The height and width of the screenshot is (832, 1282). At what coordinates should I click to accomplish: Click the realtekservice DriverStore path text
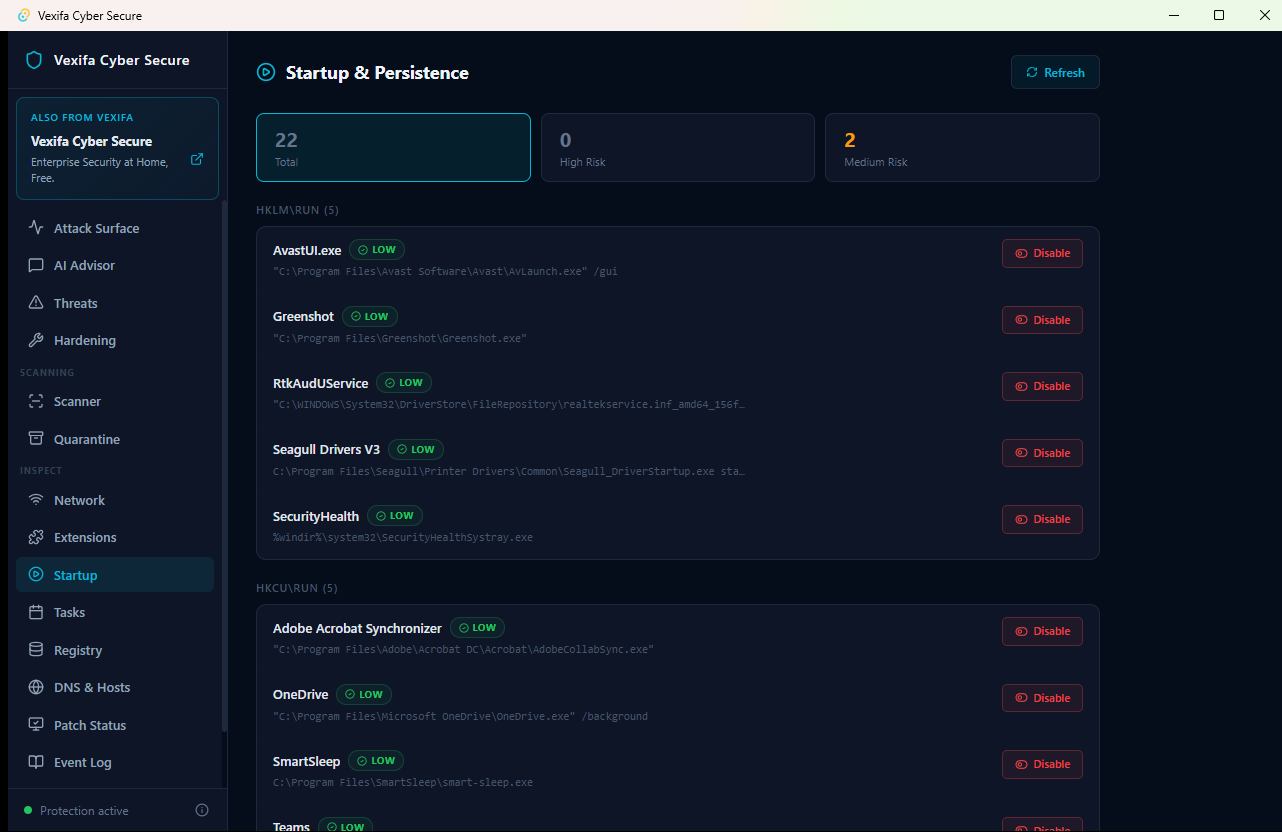point(509,404)
